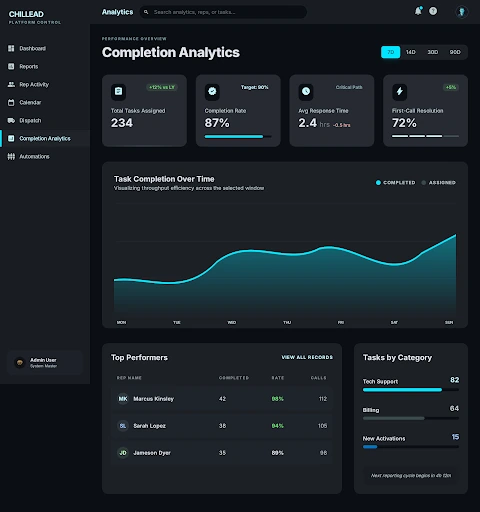
Task: Go to Rep Activity page
Action: point(45,84)
